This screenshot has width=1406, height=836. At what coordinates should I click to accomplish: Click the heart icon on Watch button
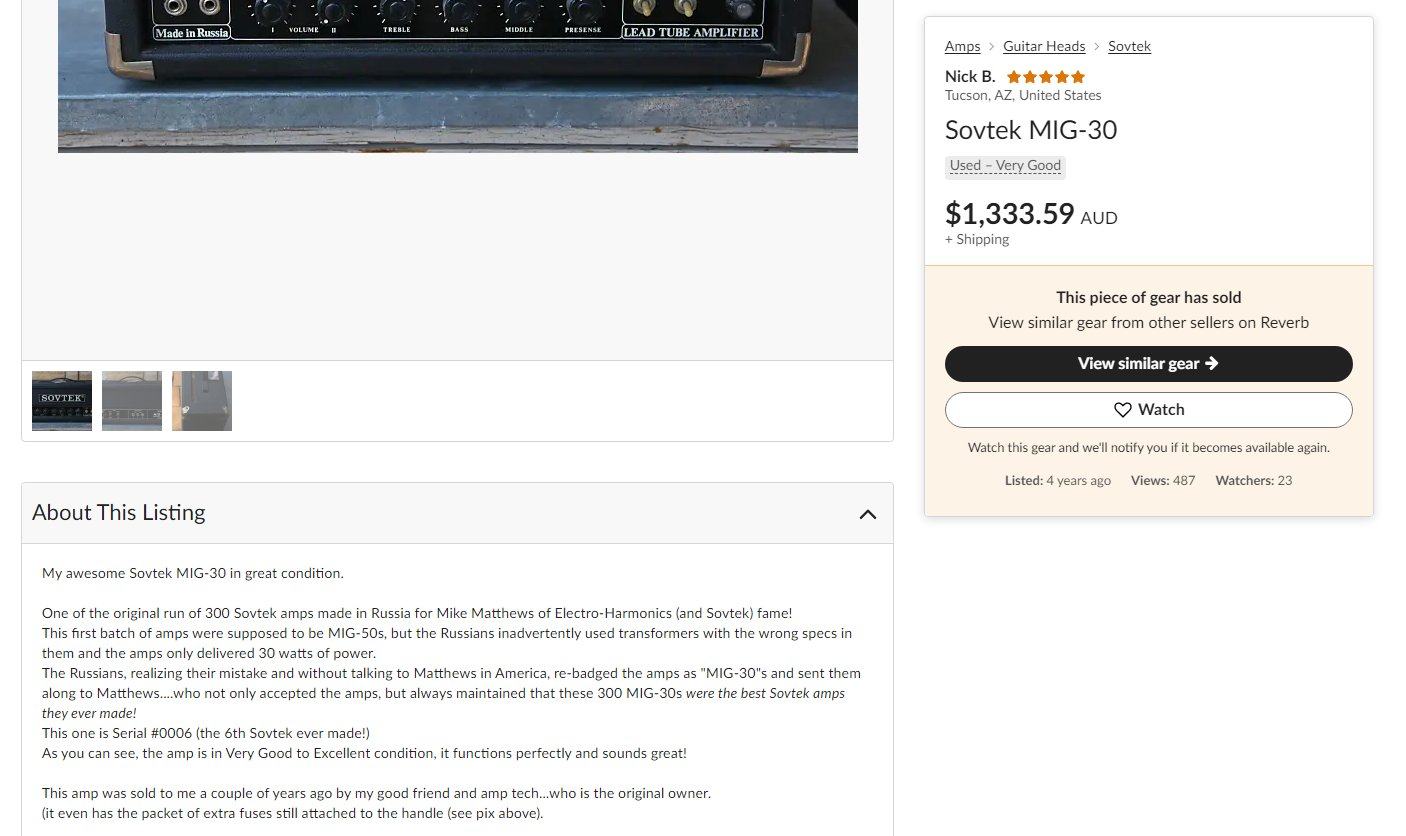(1122, 410)
